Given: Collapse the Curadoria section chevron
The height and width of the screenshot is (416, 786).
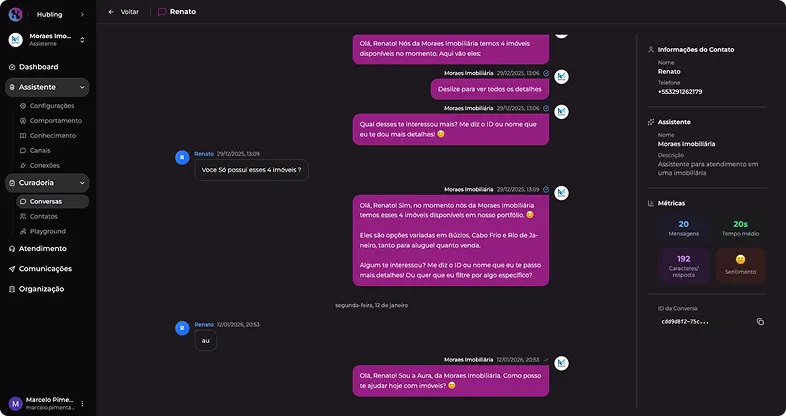Looking at the screenshot, I should point(82,183).
